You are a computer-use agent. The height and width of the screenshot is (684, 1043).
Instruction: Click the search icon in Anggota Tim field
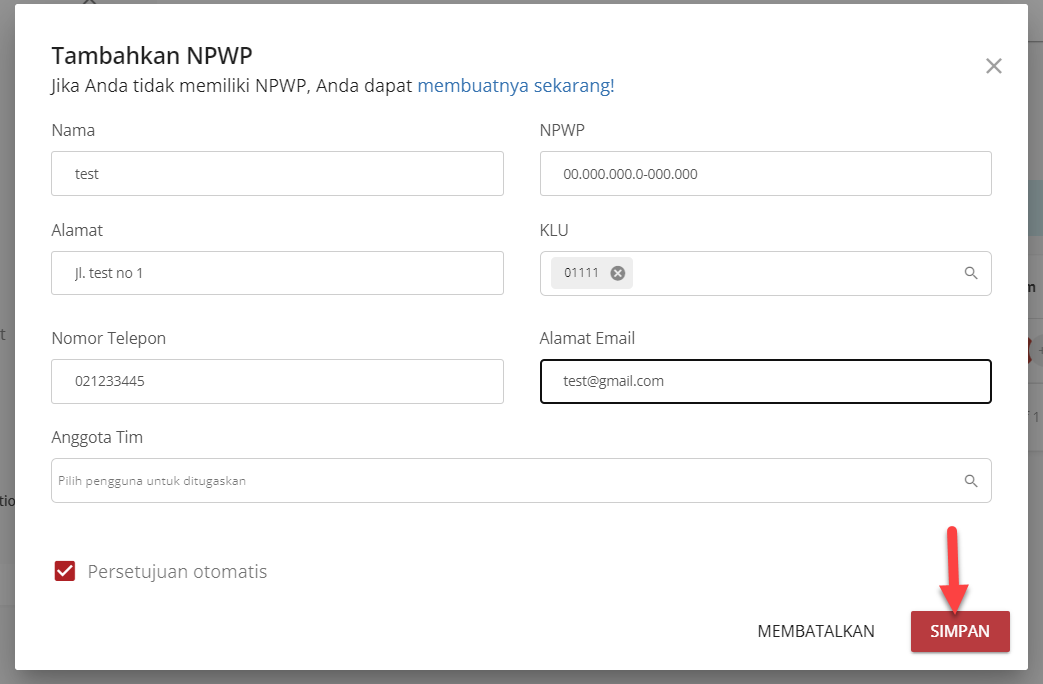(x=970, y=481)
